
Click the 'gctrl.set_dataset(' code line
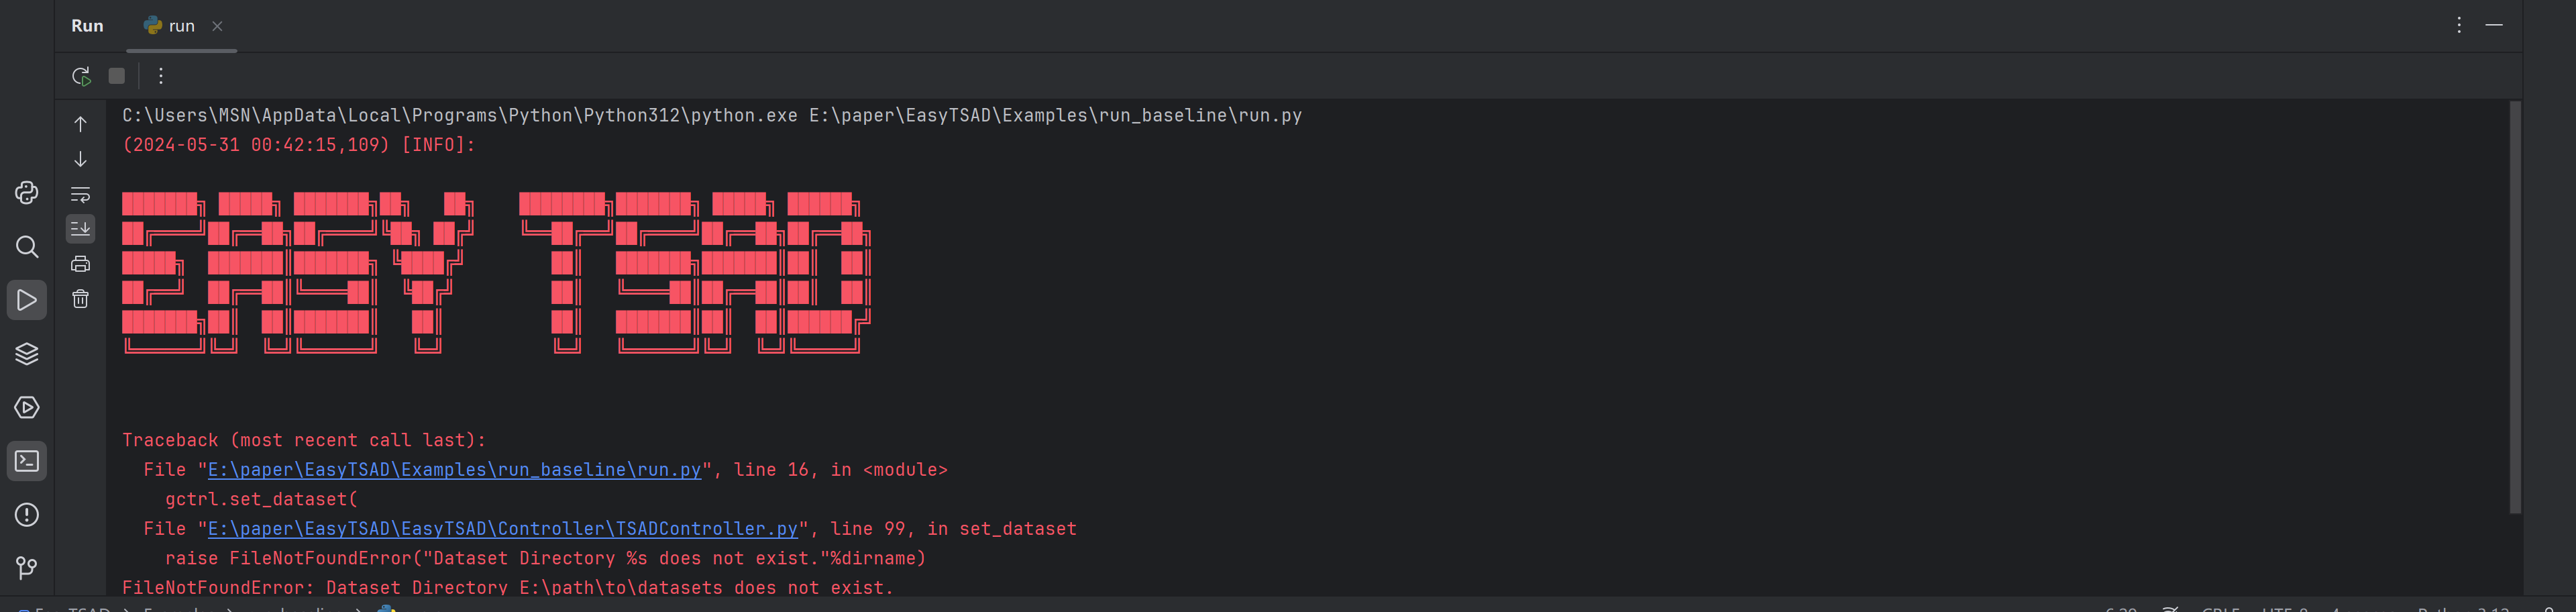click(x=261, y=499)
